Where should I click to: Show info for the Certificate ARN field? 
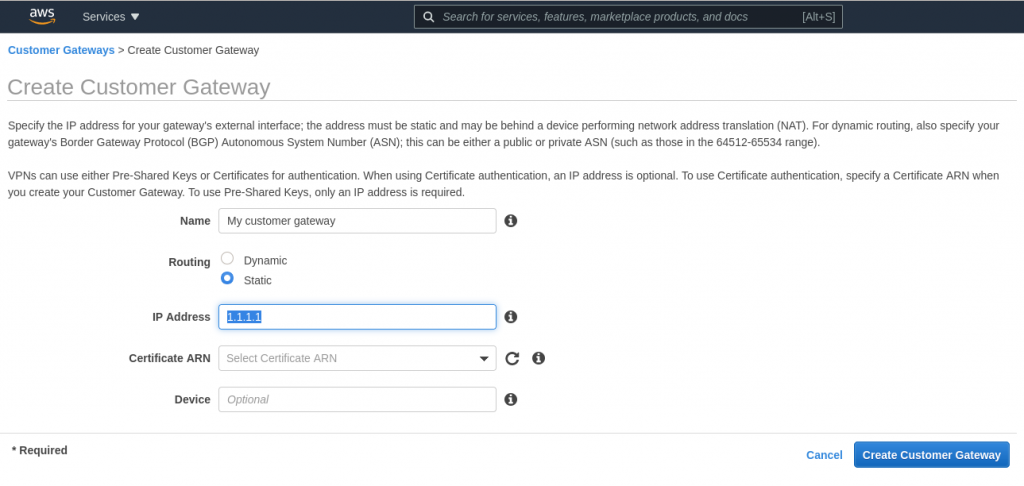[x=538, y=358]
